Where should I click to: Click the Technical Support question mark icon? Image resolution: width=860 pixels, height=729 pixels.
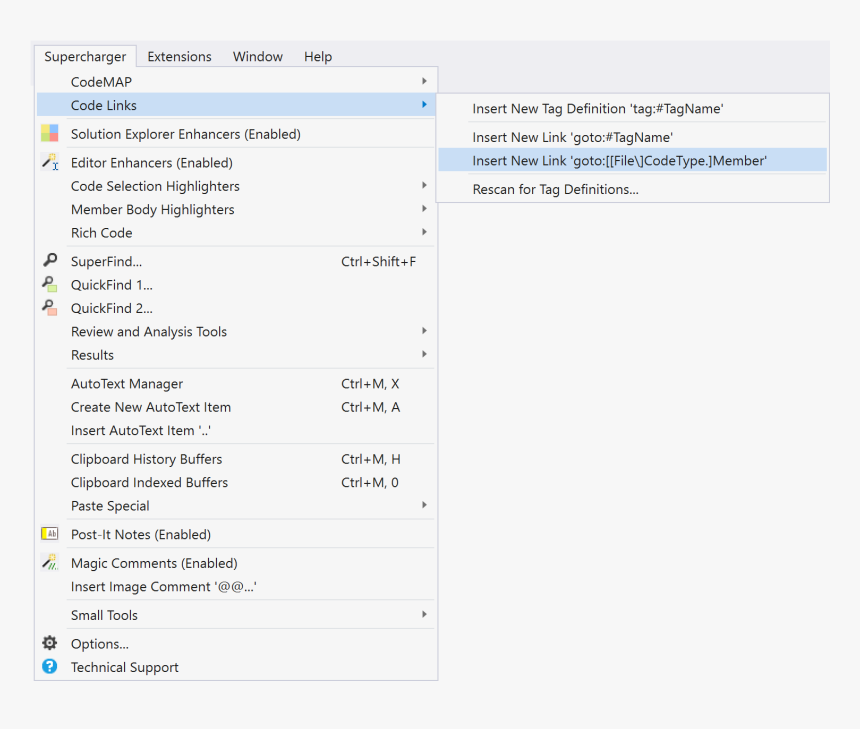pos(50,666)
